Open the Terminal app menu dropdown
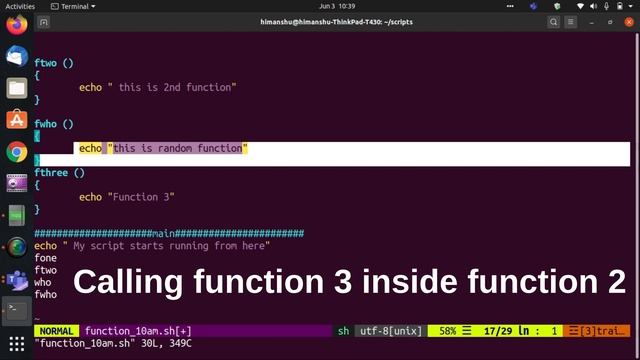 coord(73,6)
